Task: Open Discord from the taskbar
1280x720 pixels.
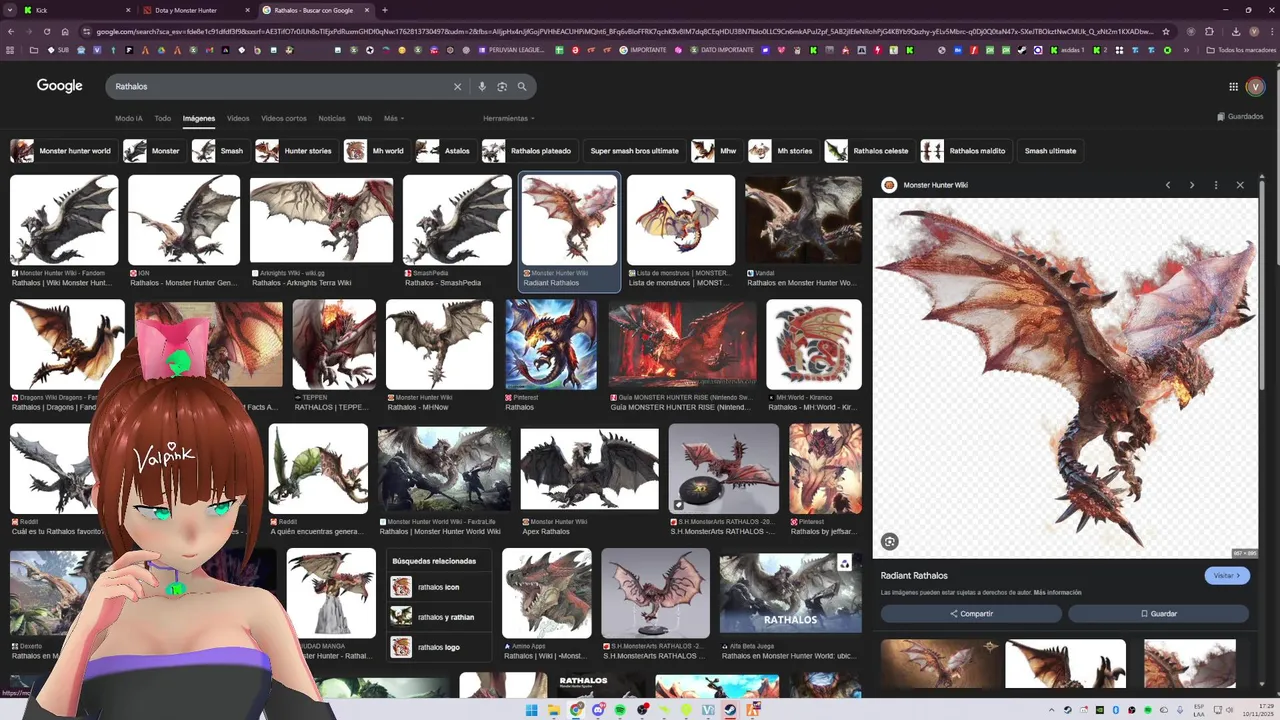Action: pos(598,710)
